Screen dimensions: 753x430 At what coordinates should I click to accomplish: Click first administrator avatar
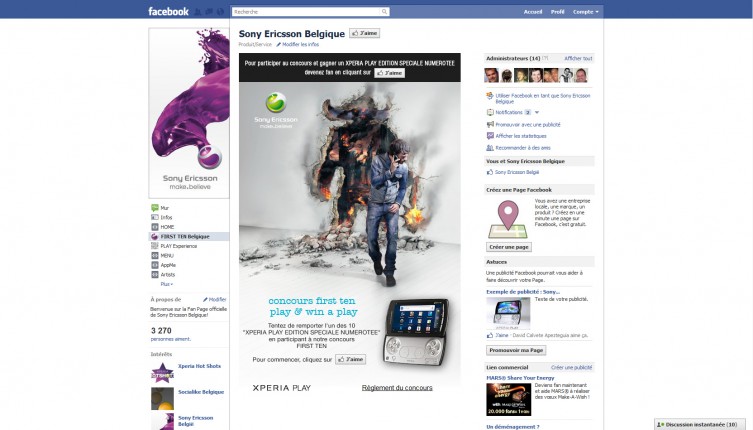tap(491, 75)
